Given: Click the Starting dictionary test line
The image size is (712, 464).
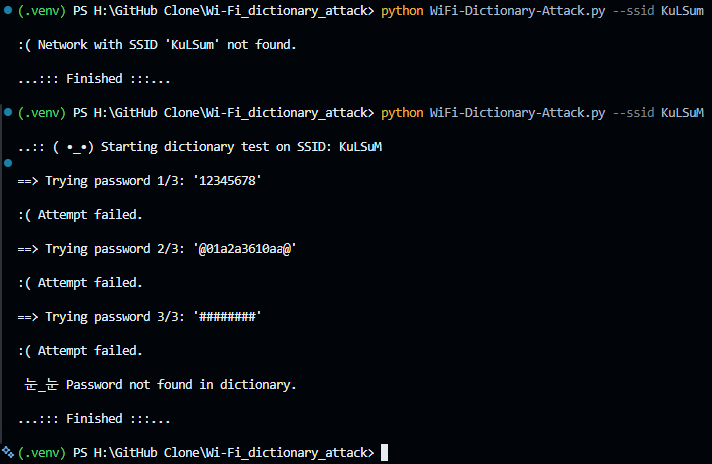Looking at the screenshot, I should pyautogui.click(x=200, y=147).
